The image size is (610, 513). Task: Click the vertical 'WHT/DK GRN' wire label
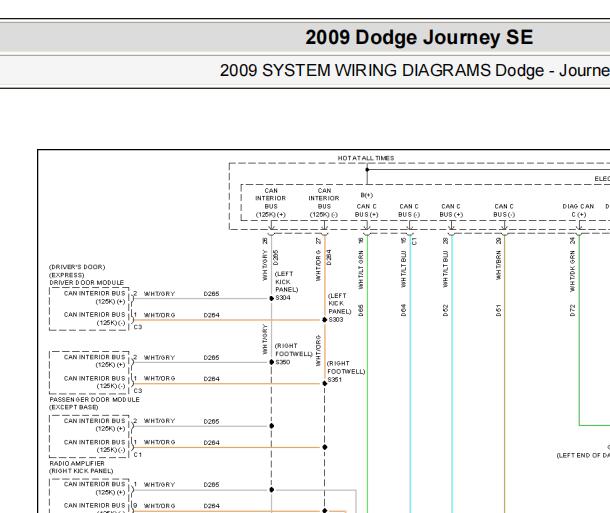click(572, 271)
